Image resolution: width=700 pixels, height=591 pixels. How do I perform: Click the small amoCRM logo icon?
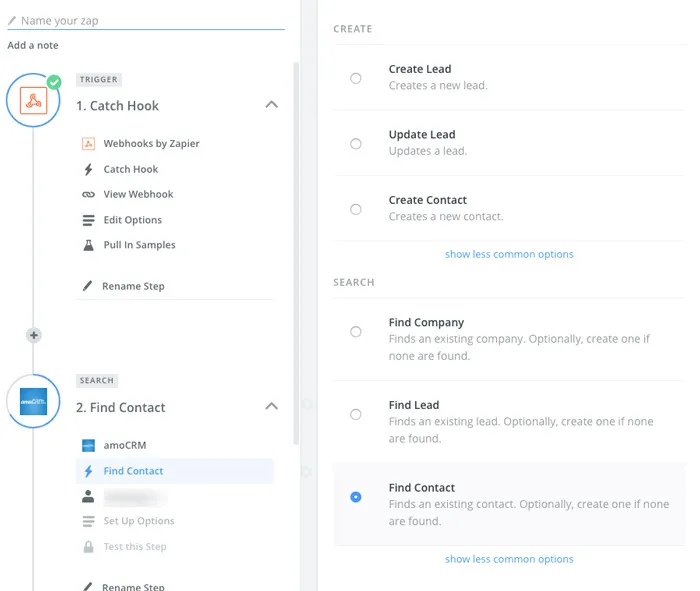[88, 445]
